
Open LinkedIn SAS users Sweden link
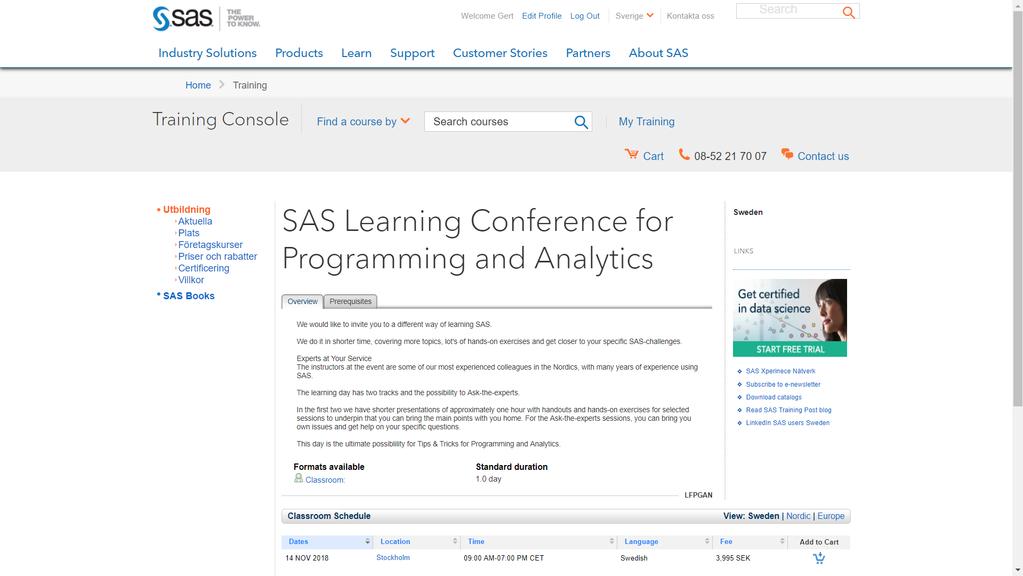(787, 423)
